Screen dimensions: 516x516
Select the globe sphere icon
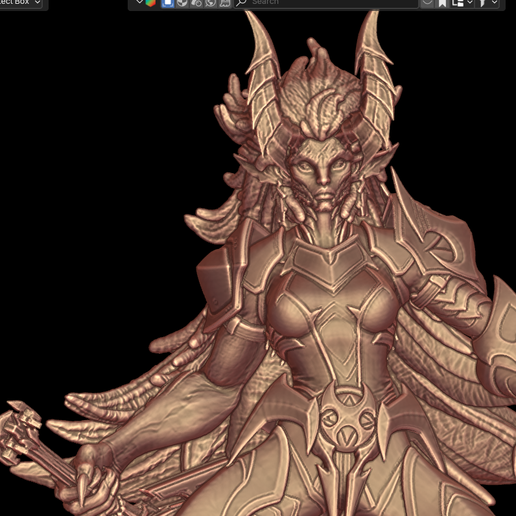(x=211, y=3)
